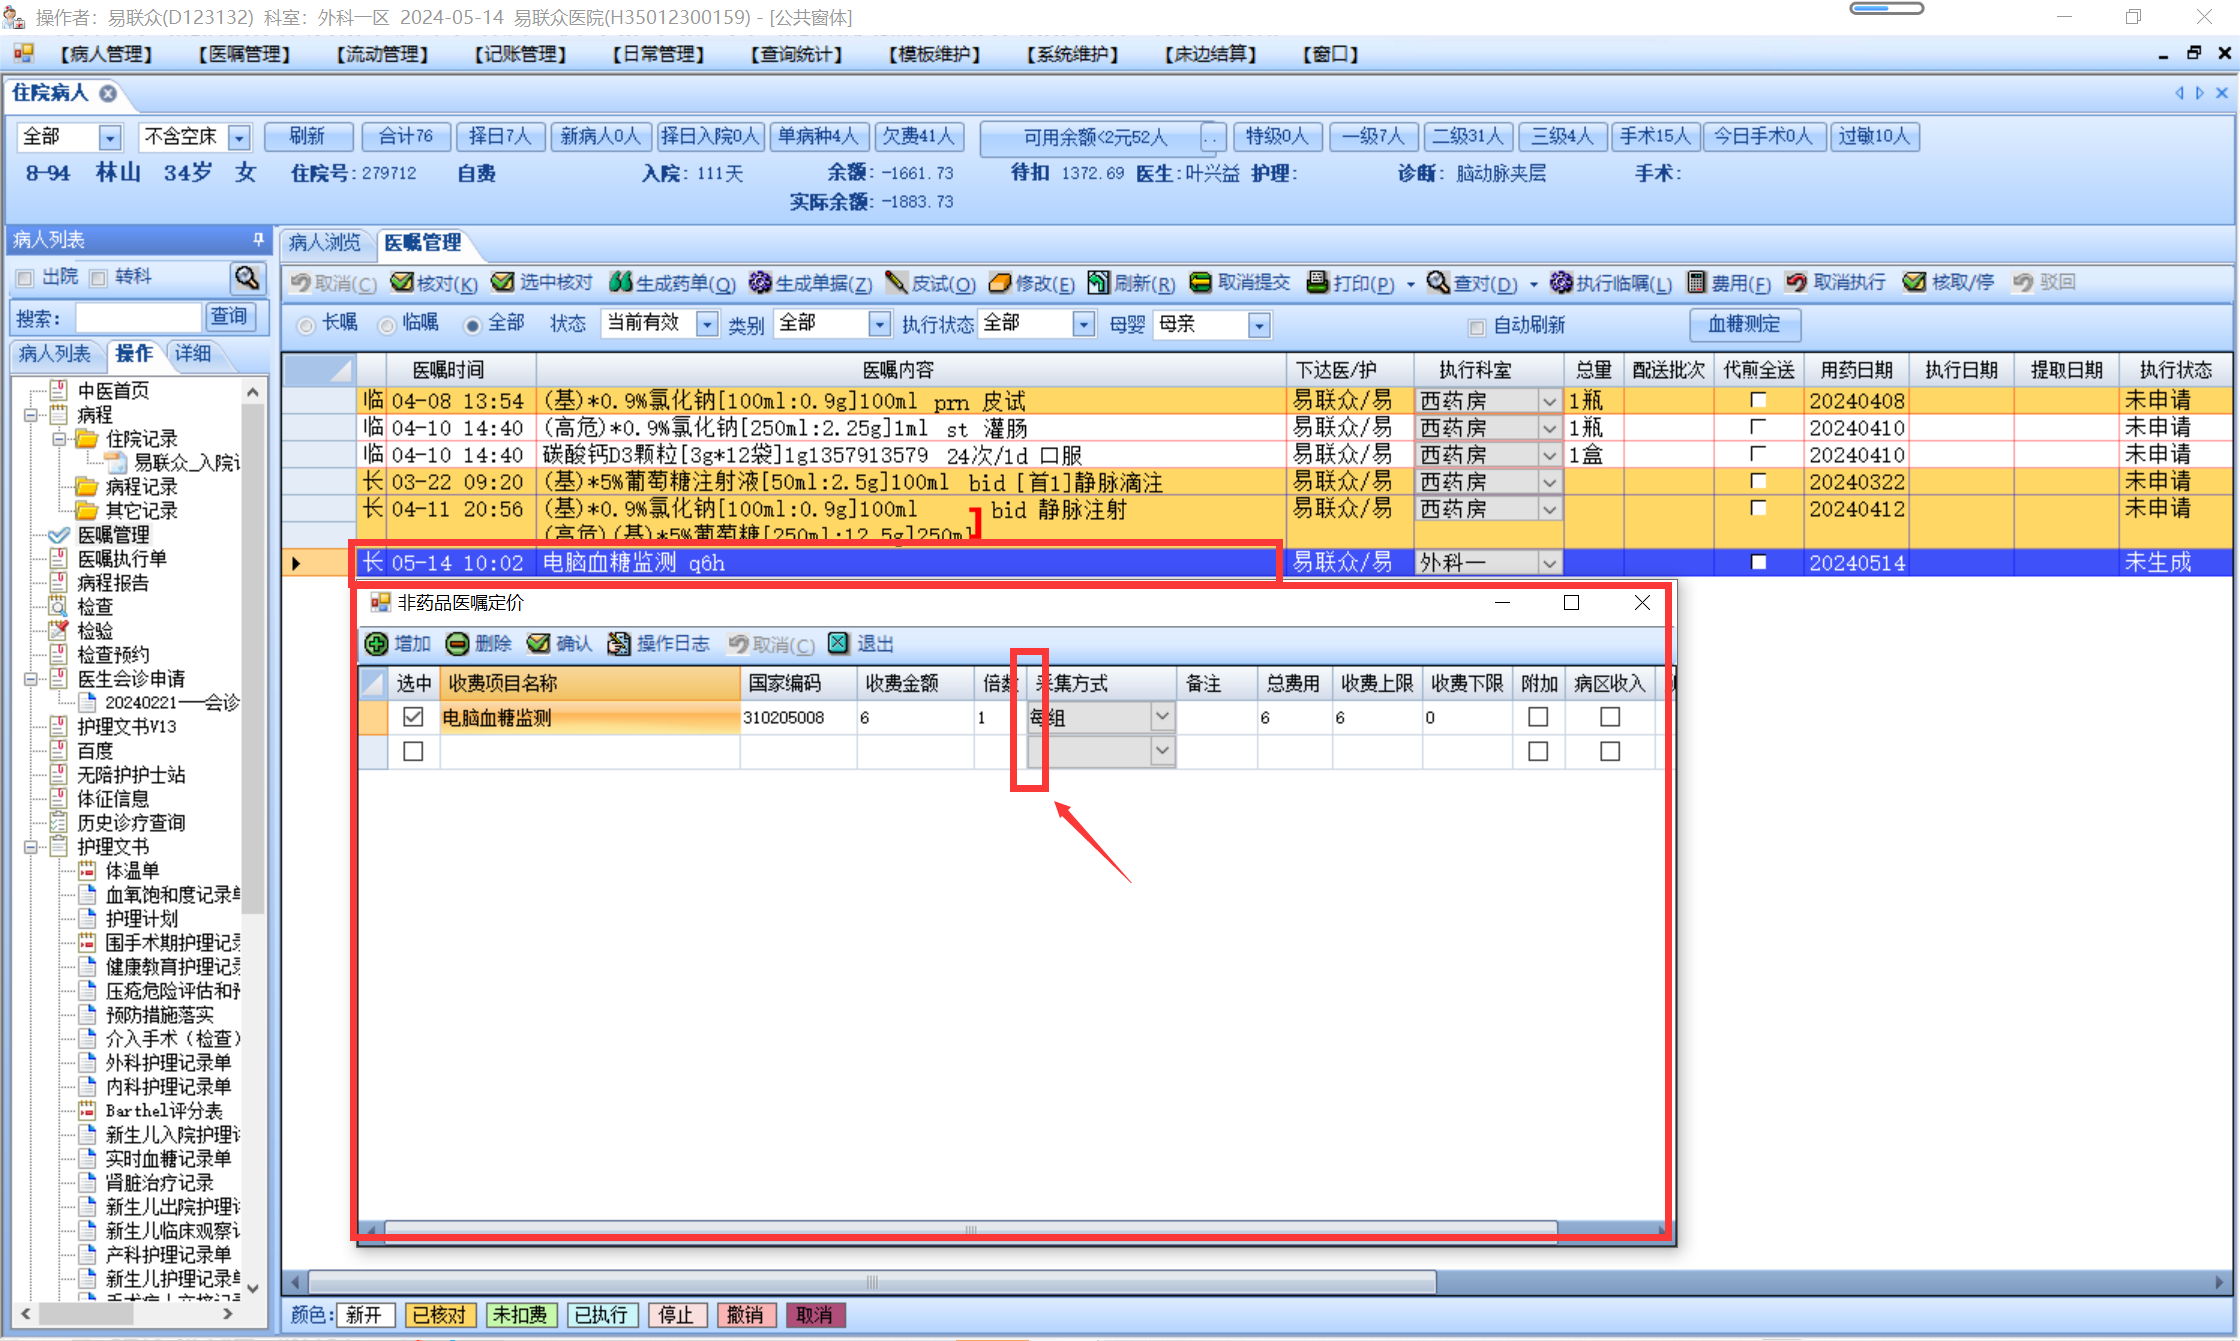Click the 打印(P) printer icon
2240x1341 pixels.
(1318, 283)
